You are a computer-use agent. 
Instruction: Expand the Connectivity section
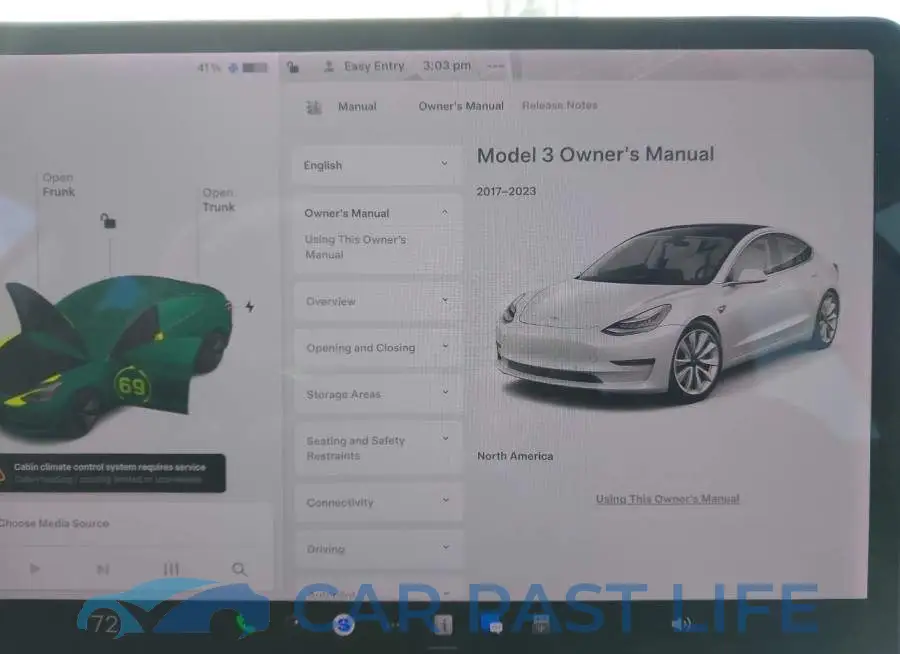tap(377, 502)
